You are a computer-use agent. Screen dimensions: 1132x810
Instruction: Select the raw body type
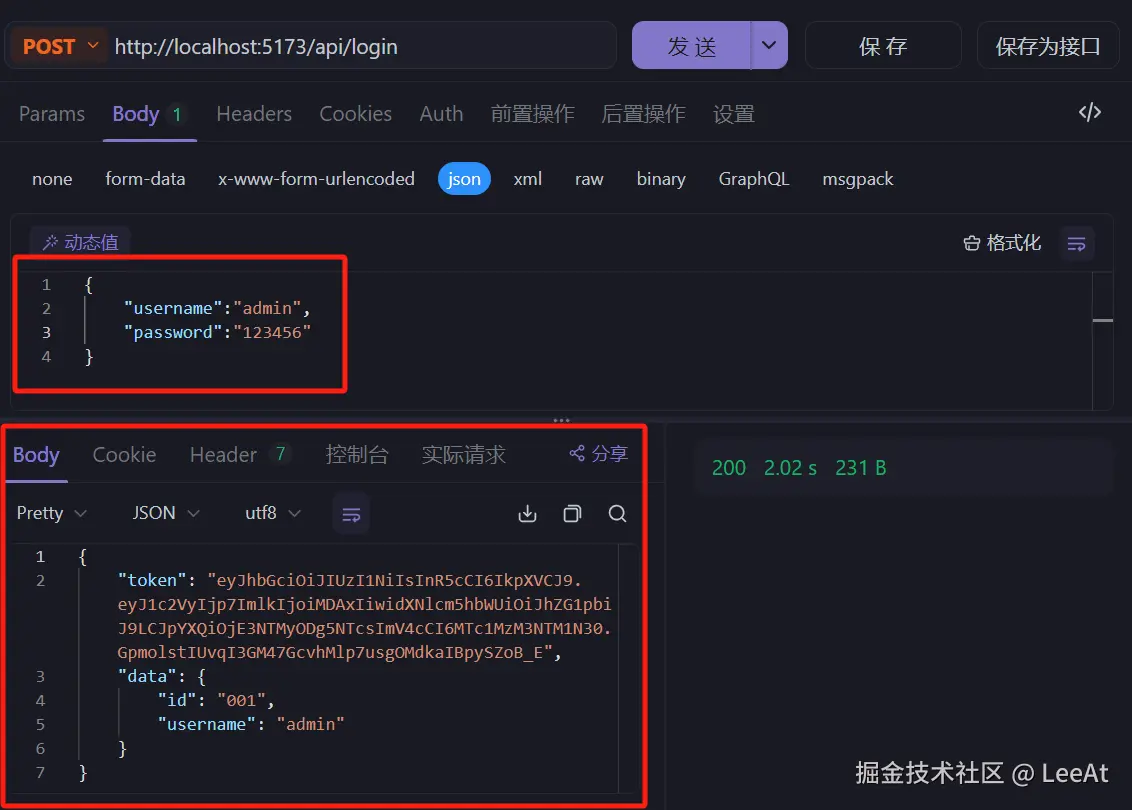(589, 179)
